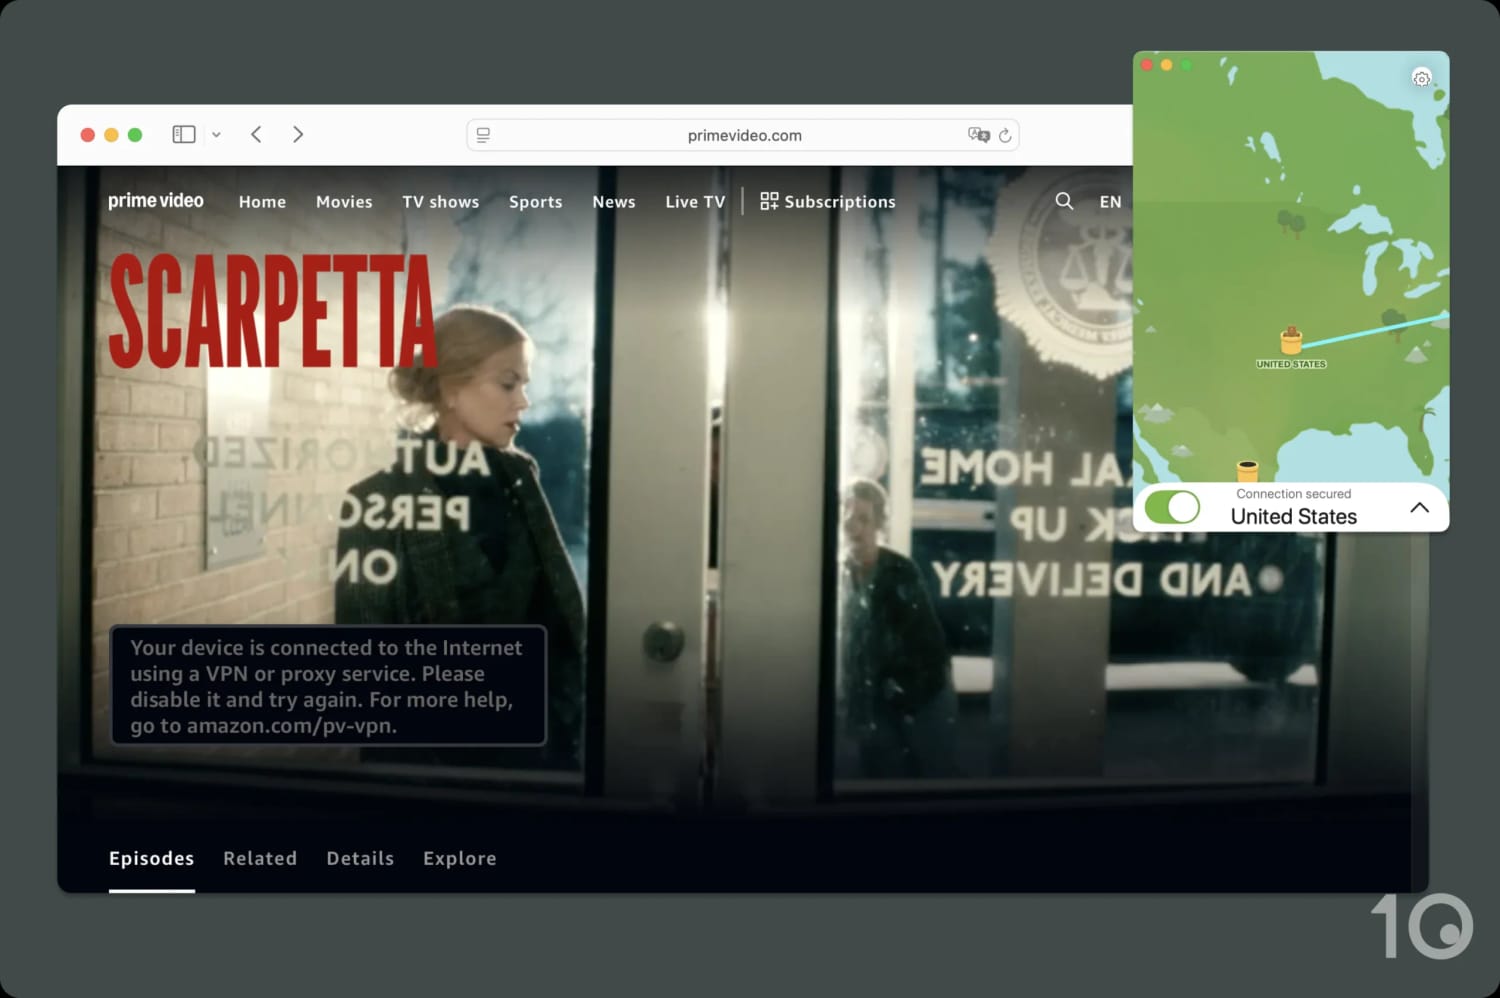Open the VPN app settings gear
The width and height of the screenshot is (1500, 998).
[1422, 77]
